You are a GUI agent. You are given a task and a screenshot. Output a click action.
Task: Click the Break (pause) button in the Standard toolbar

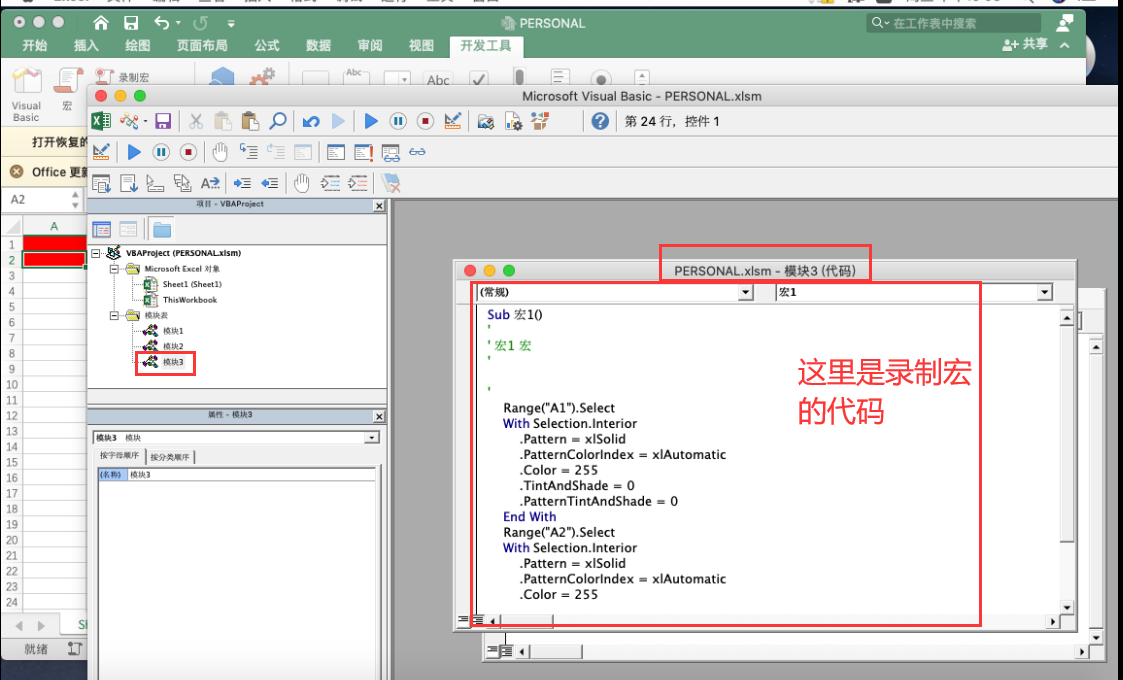[398, 121]
